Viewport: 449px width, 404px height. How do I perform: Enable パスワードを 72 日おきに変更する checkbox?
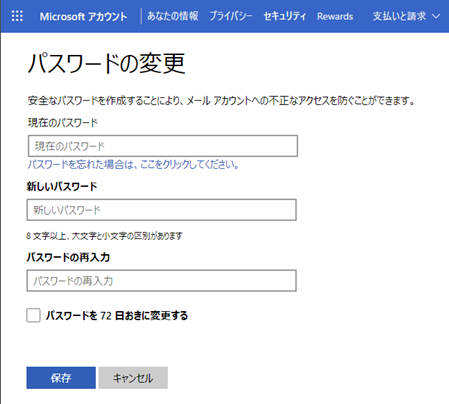tap(33, 315)
